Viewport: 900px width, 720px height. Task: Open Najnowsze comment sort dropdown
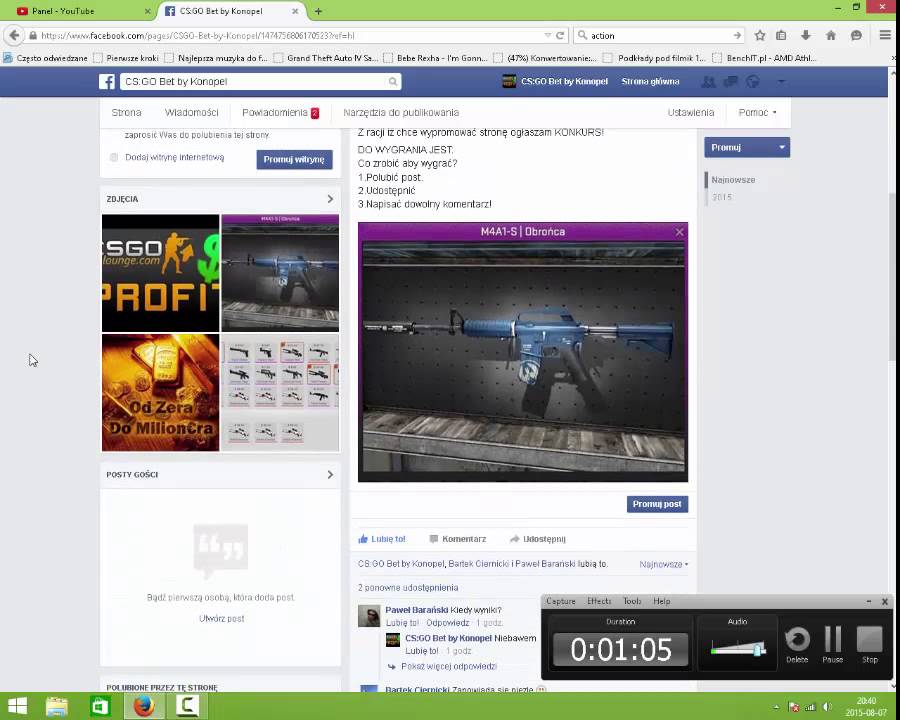click(664, 564)
